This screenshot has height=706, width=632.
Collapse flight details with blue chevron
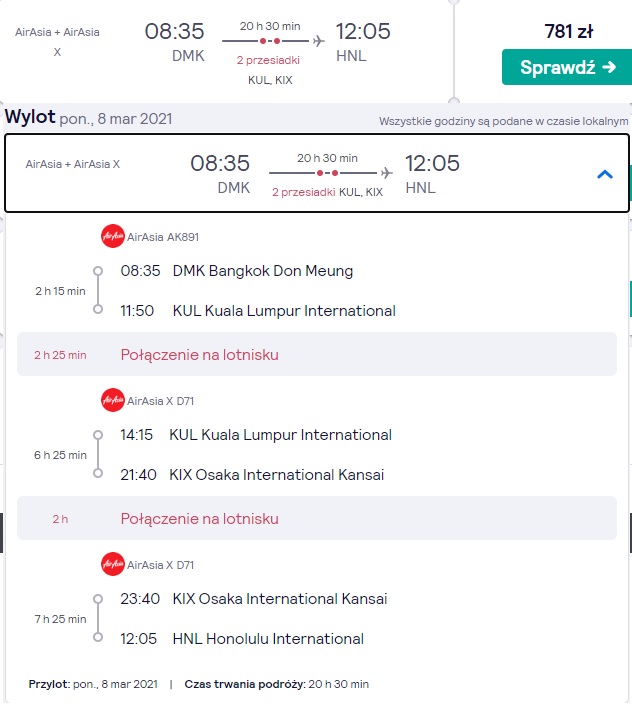[x=605, y=174]
